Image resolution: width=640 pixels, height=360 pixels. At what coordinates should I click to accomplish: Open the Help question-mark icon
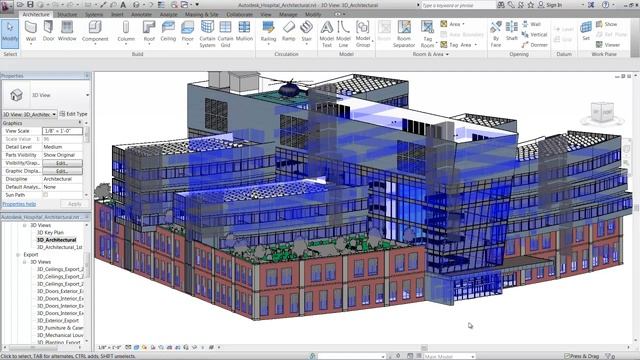click(606, 4)
